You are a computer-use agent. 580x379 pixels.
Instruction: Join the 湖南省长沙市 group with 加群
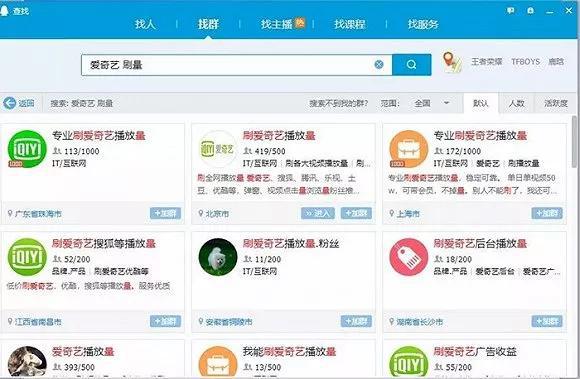click(547, 321)
